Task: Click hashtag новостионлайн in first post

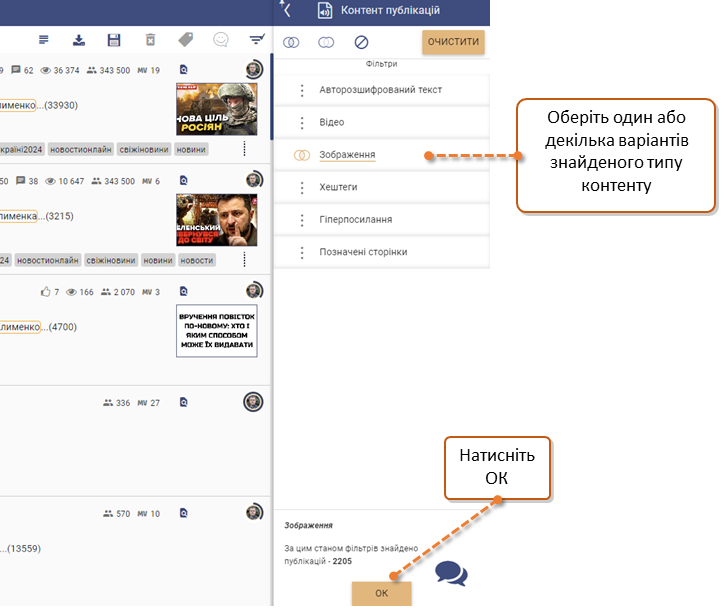Action: point(81,150)
